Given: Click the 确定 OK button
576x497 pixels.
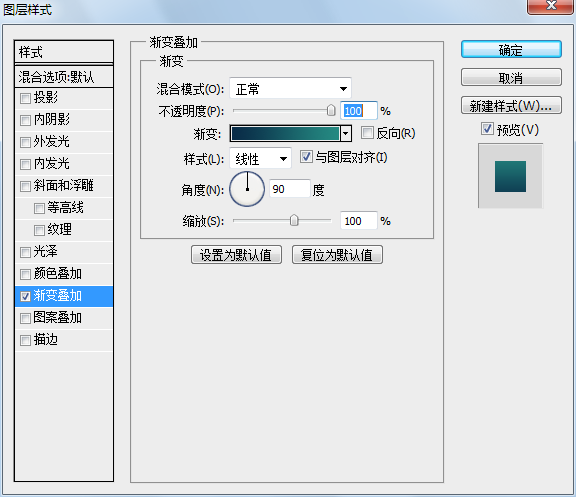Looking at the screenshot, I should (x=511, y=49).
